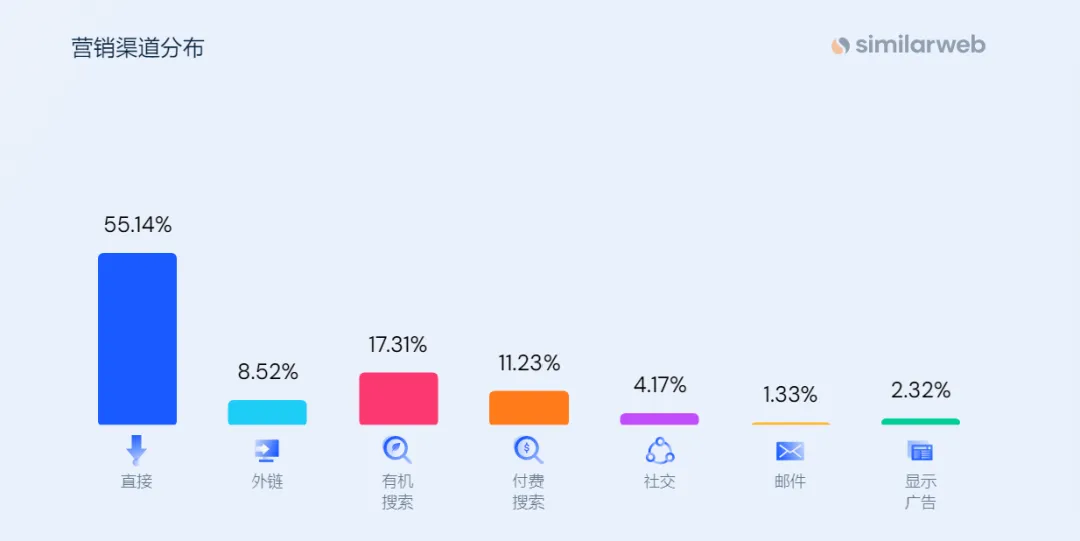
Task: Click the orange Paid Search bar
Action: [x=529, y=408]
